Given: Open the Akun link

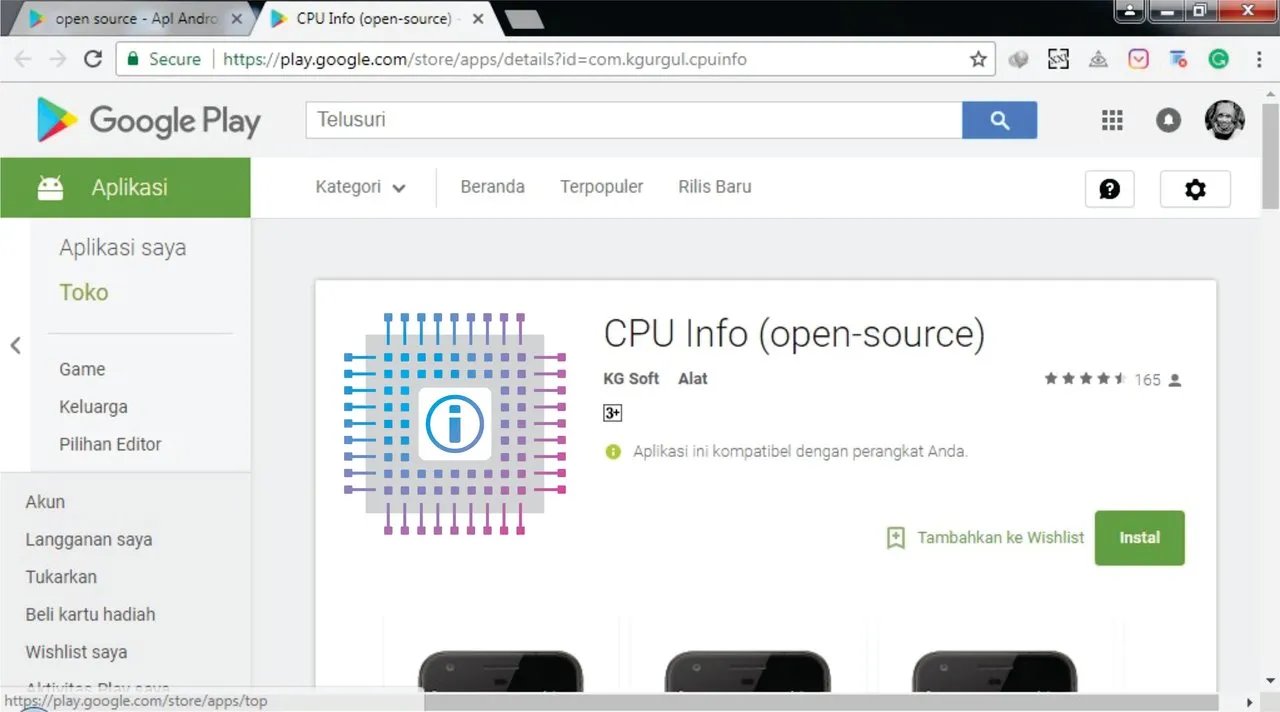Looking at the screenshot, I should [x=45, y=502].
